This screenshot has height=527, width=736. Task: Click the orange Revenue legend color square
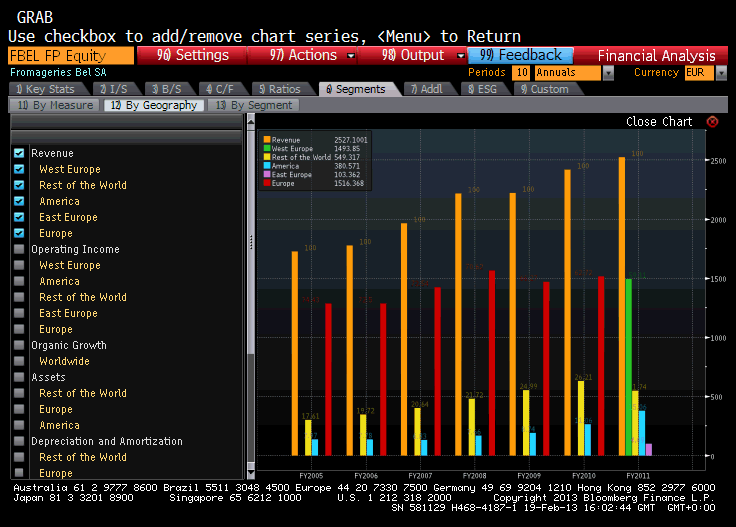coord(267,140)
